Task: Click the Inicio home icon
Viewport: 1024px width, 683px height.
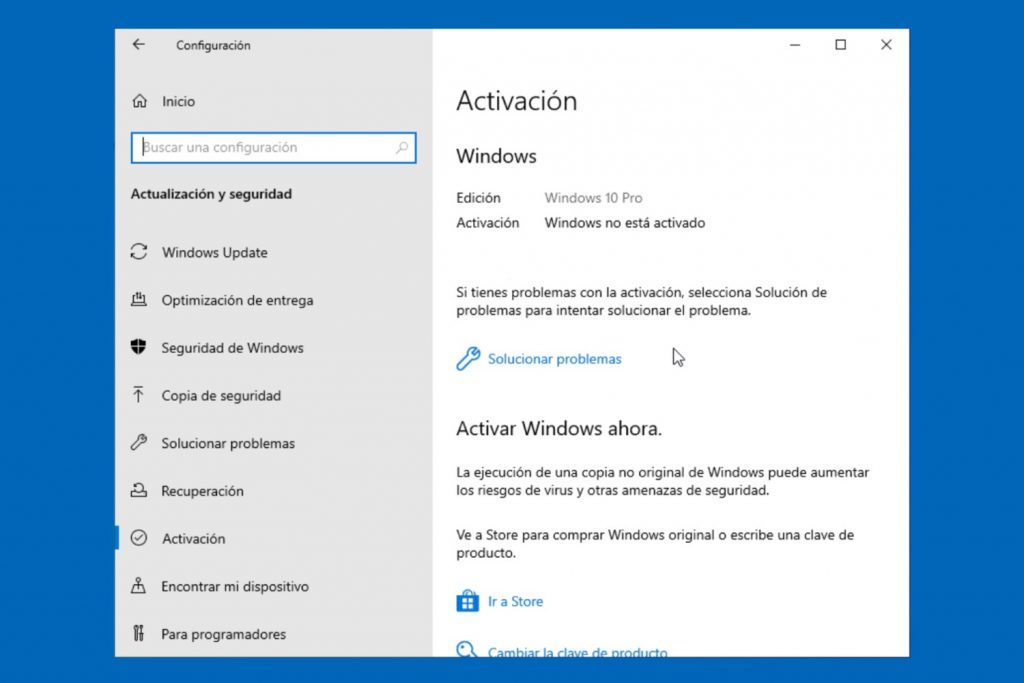Action: 139,101
